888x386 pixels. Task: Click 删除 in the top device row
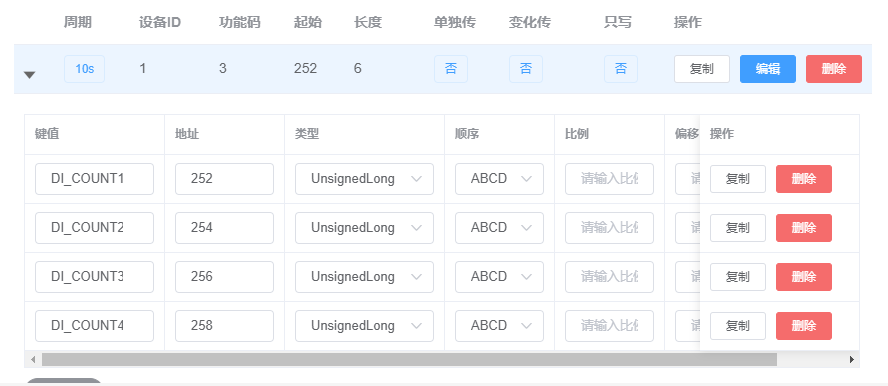(834, 69)
